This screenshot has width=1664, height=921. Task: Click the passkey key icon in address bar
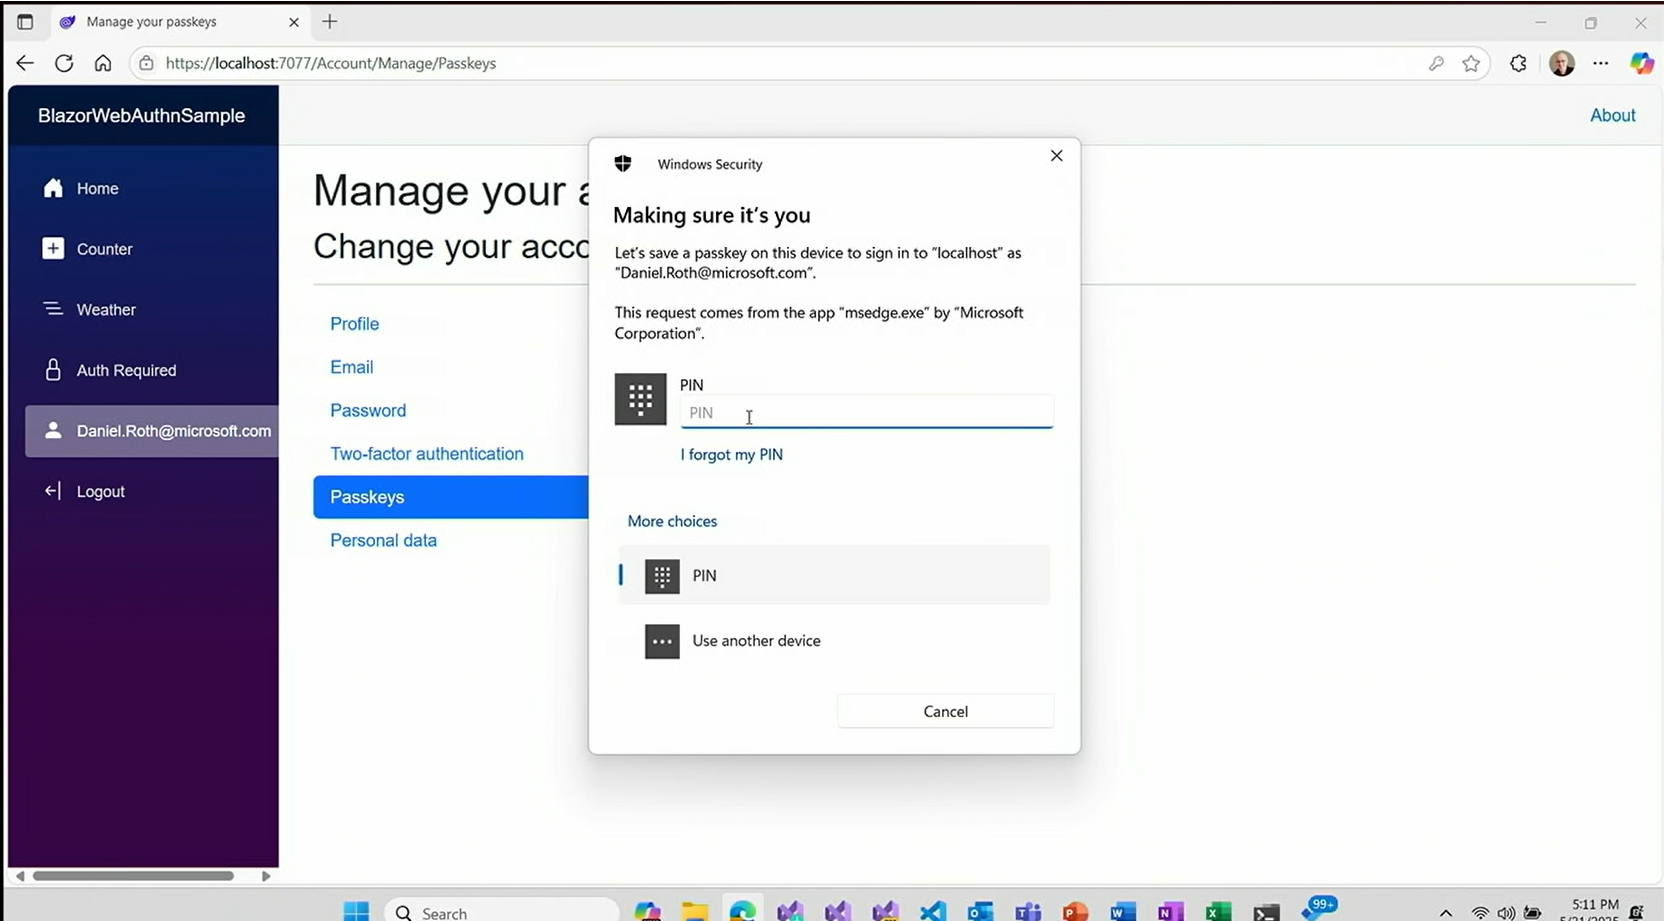coord(1436,63)
